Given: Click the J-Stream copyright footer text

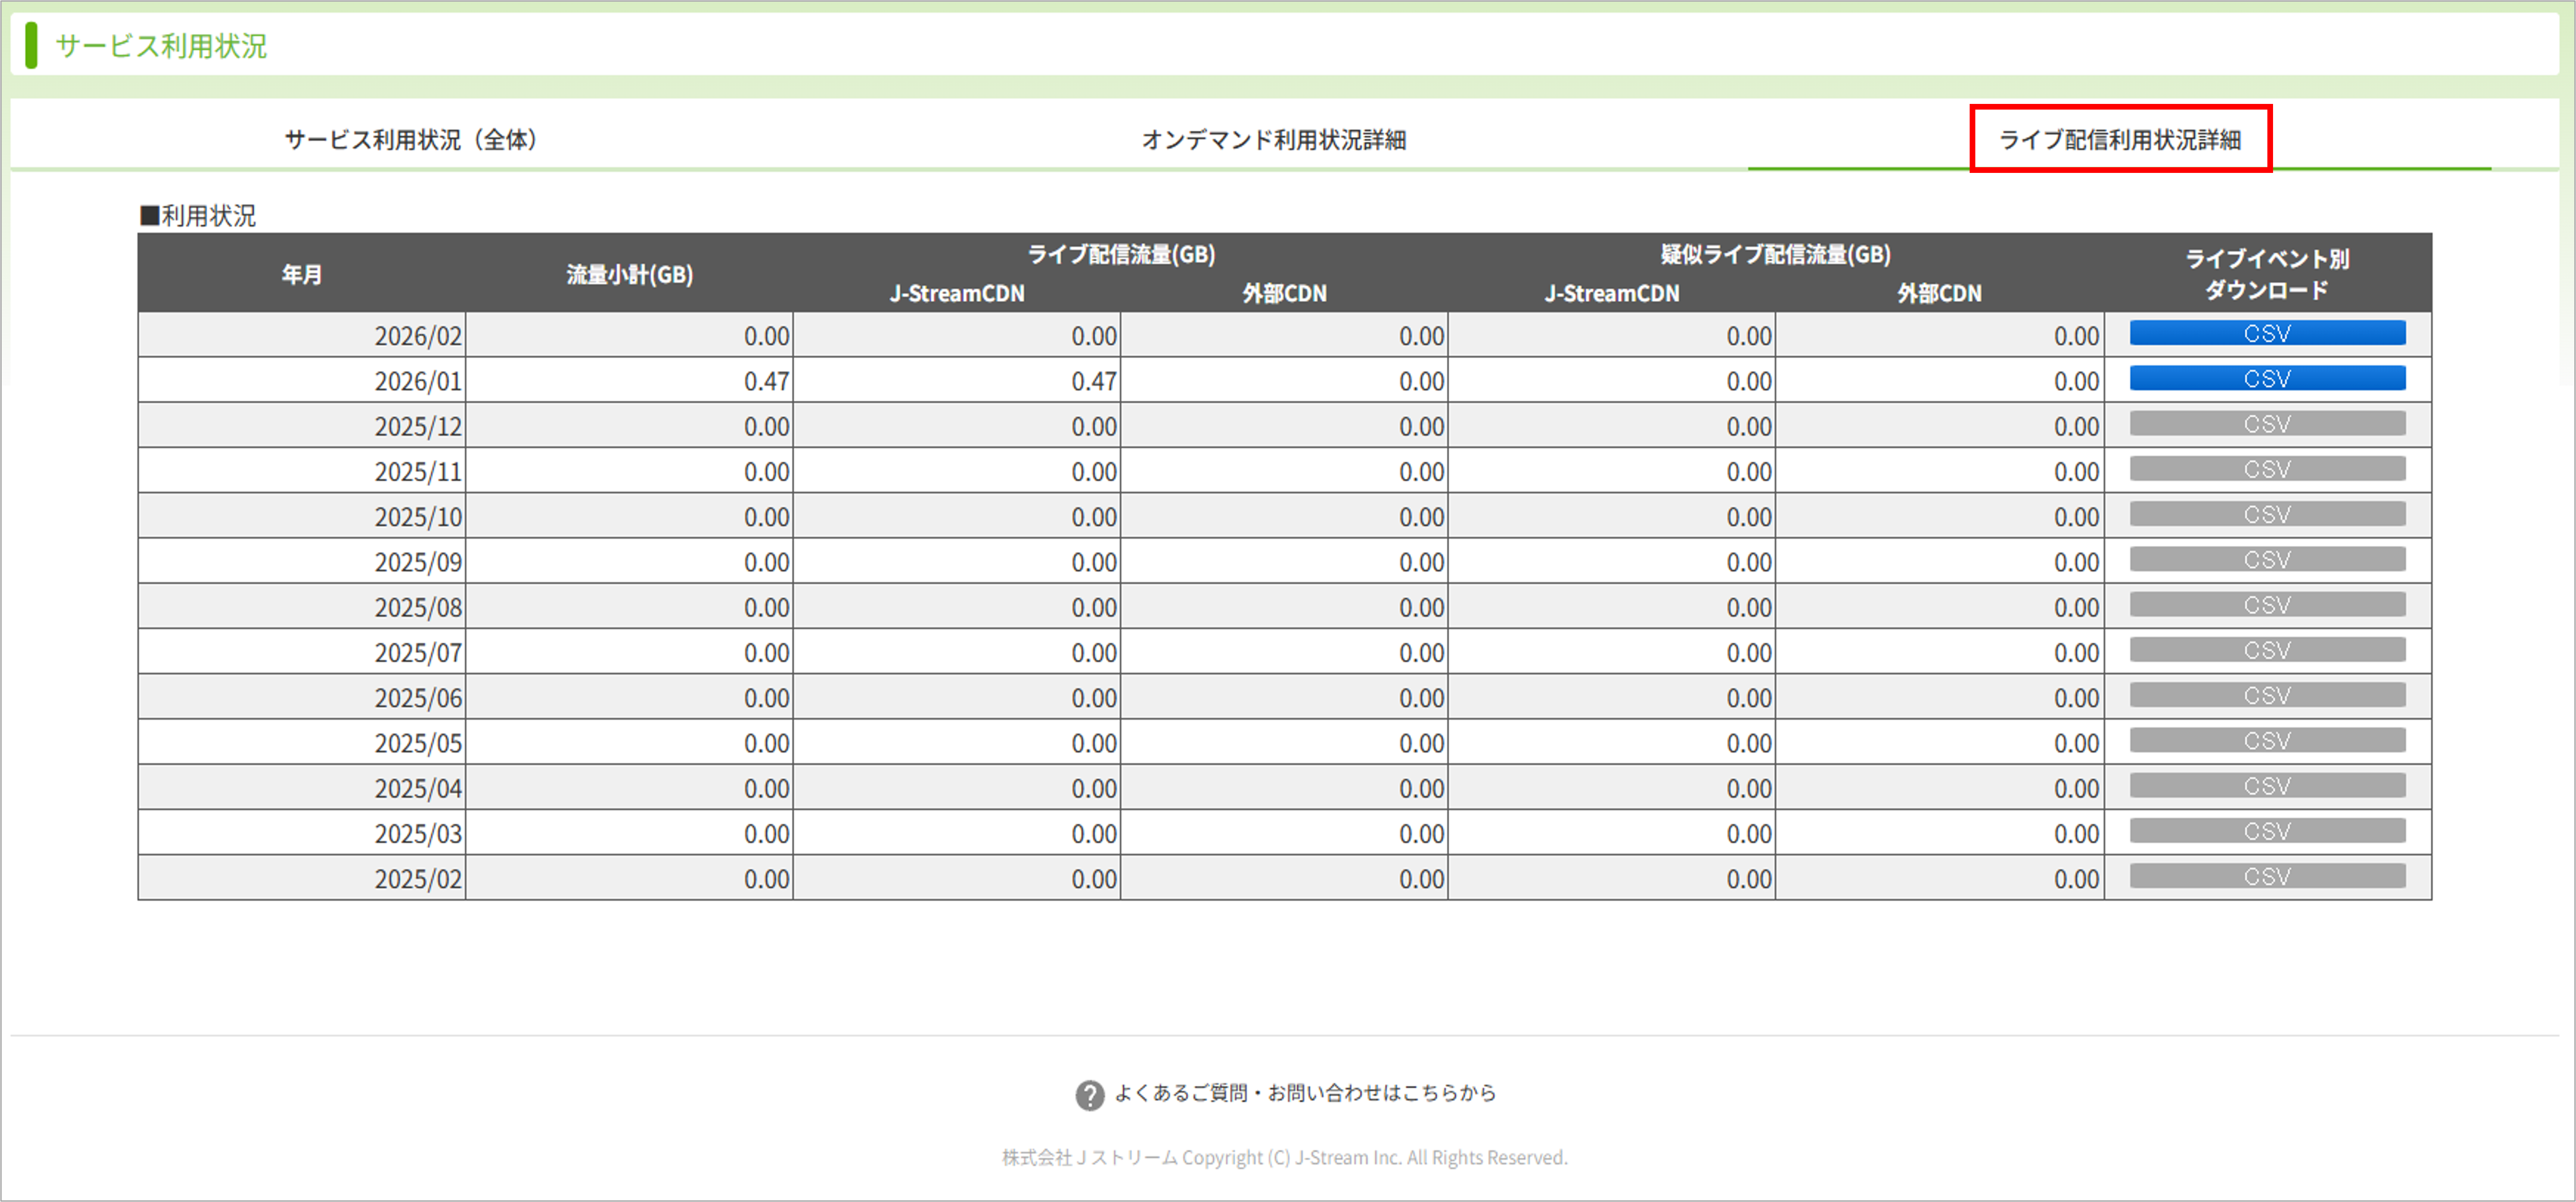Looking at the screenshot, I should coord(1285,1157).
